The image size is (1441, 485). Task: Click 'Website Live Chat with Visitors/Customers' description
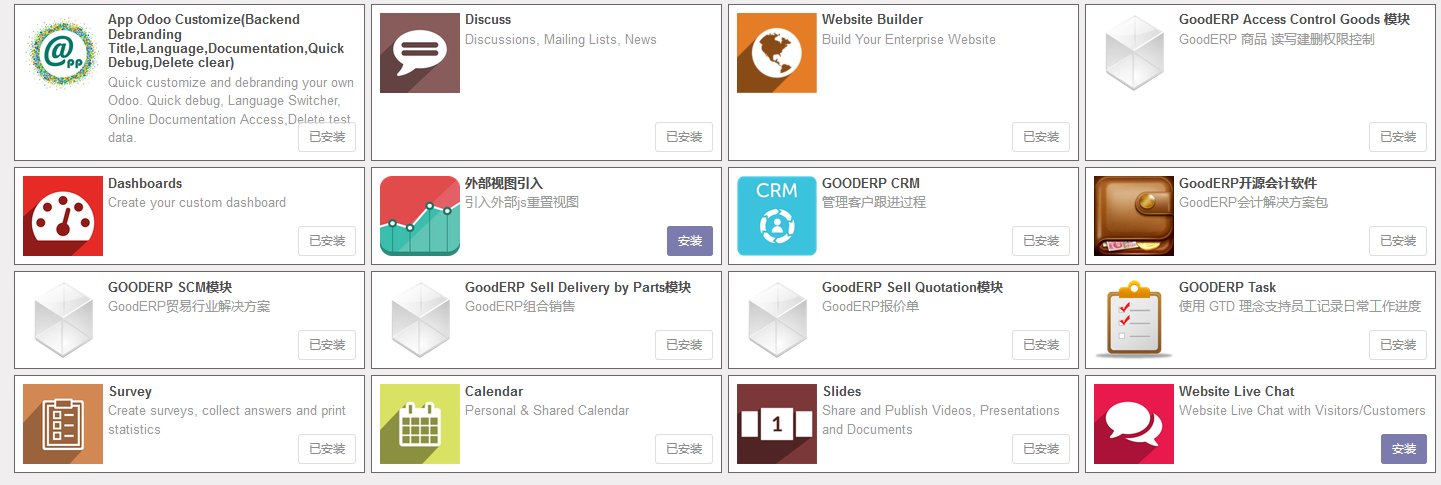point(1302,410)
